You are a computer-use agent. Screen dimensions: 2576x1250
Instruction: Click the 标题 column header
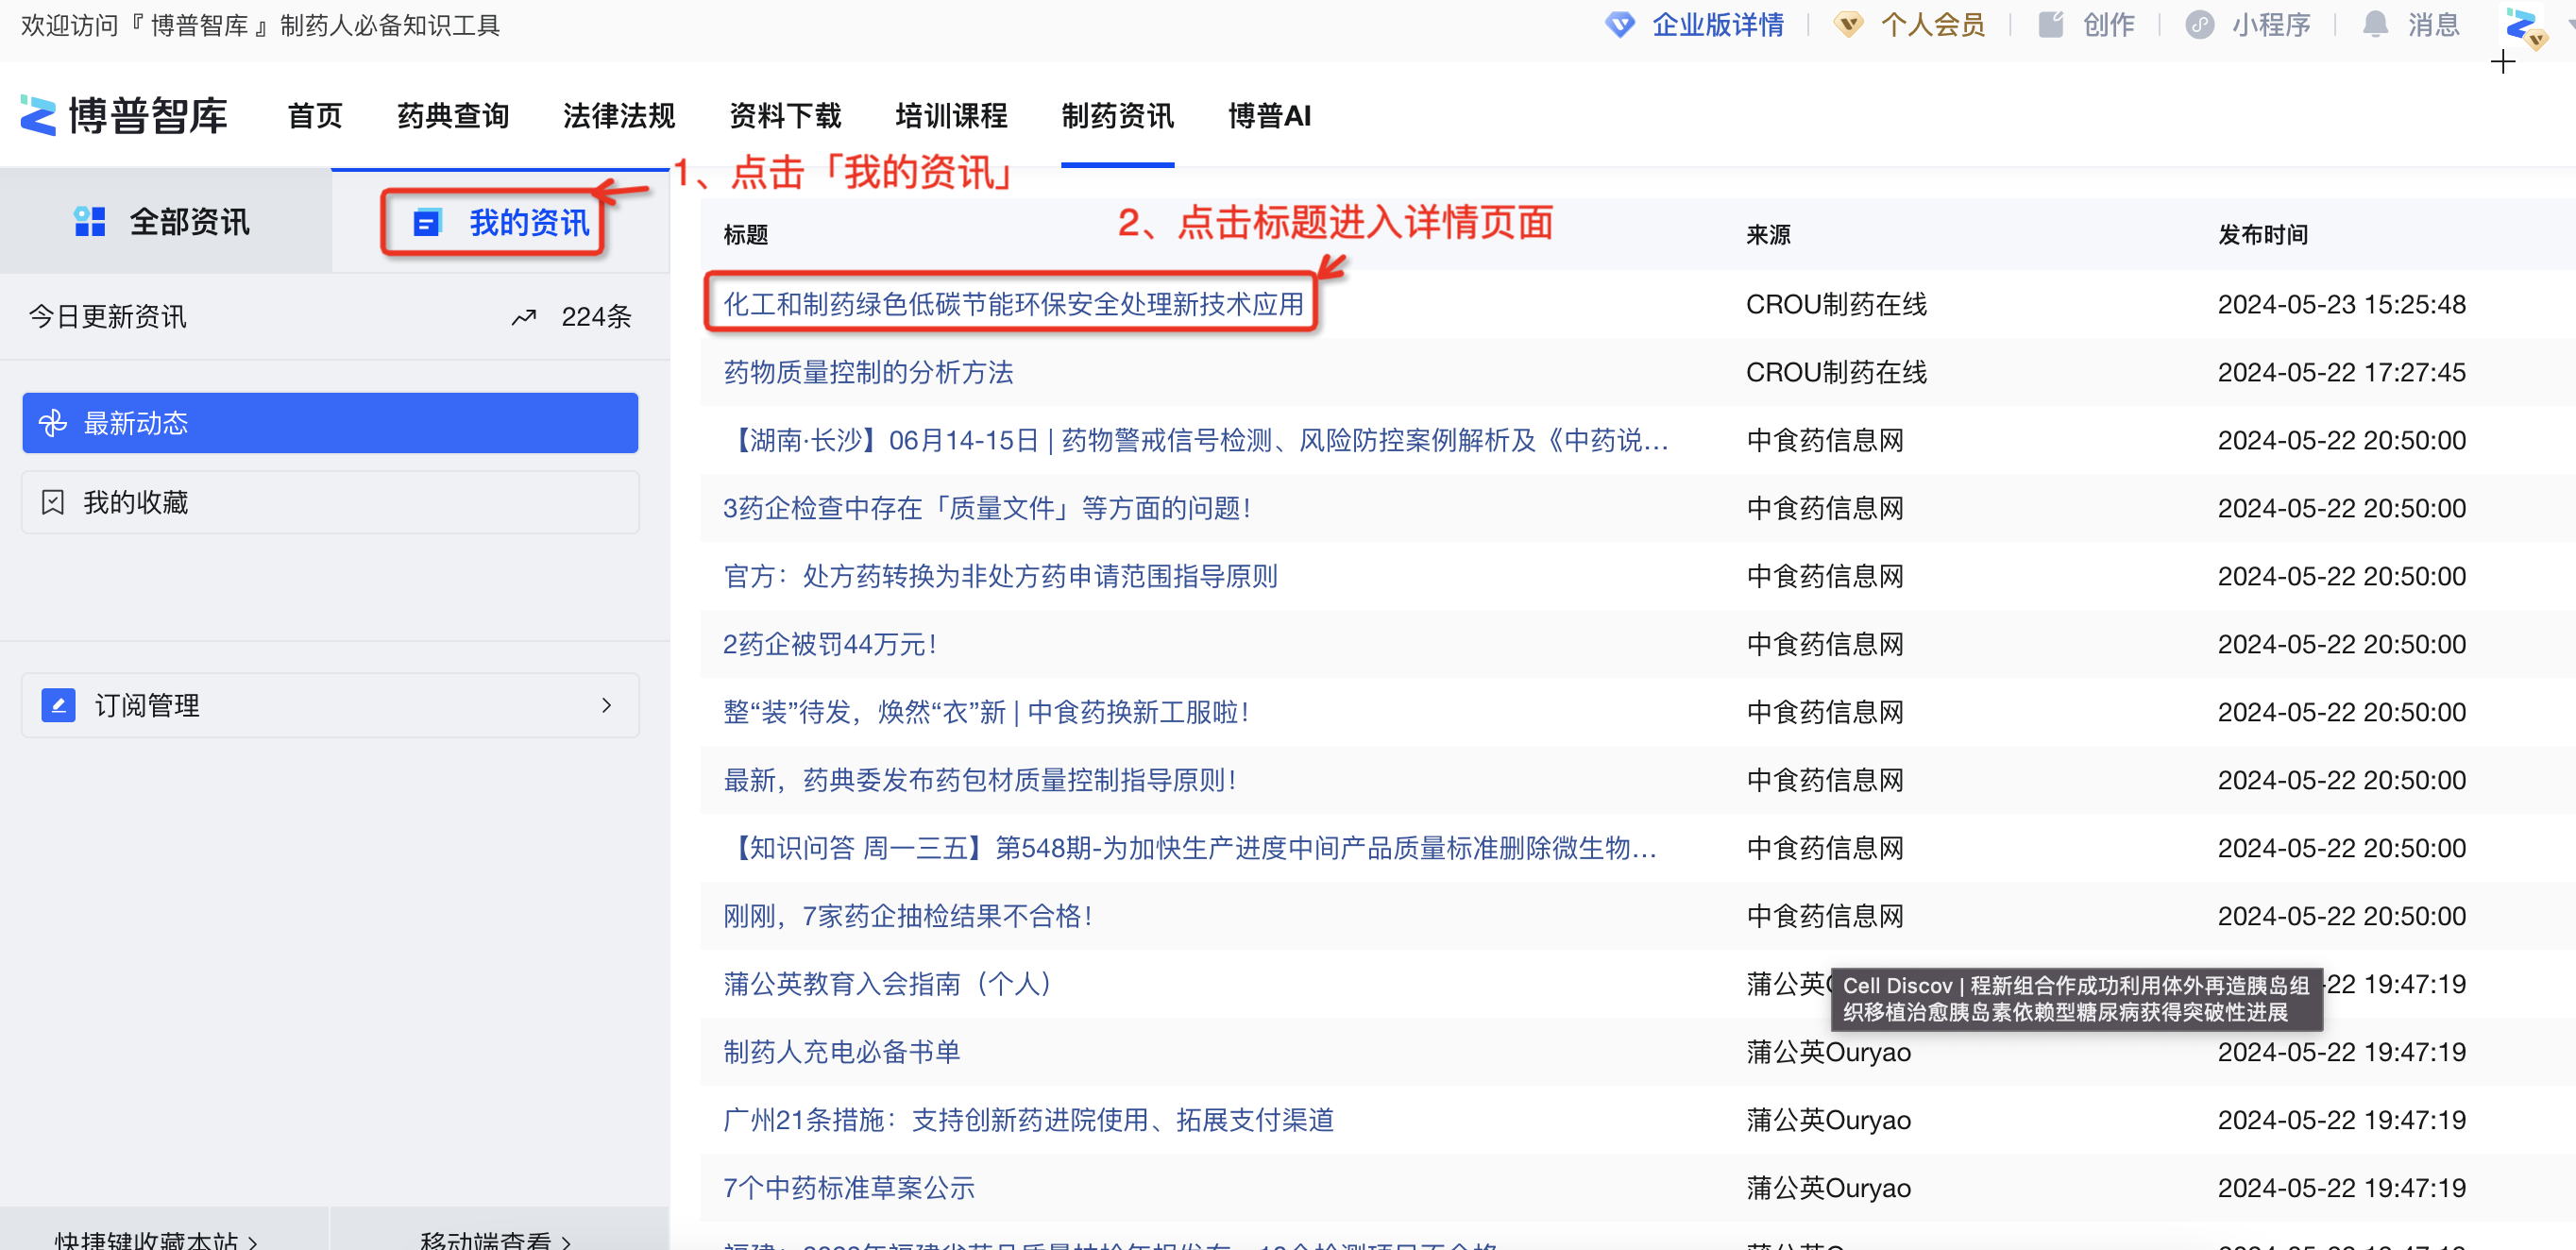click(x=746, y=235)
